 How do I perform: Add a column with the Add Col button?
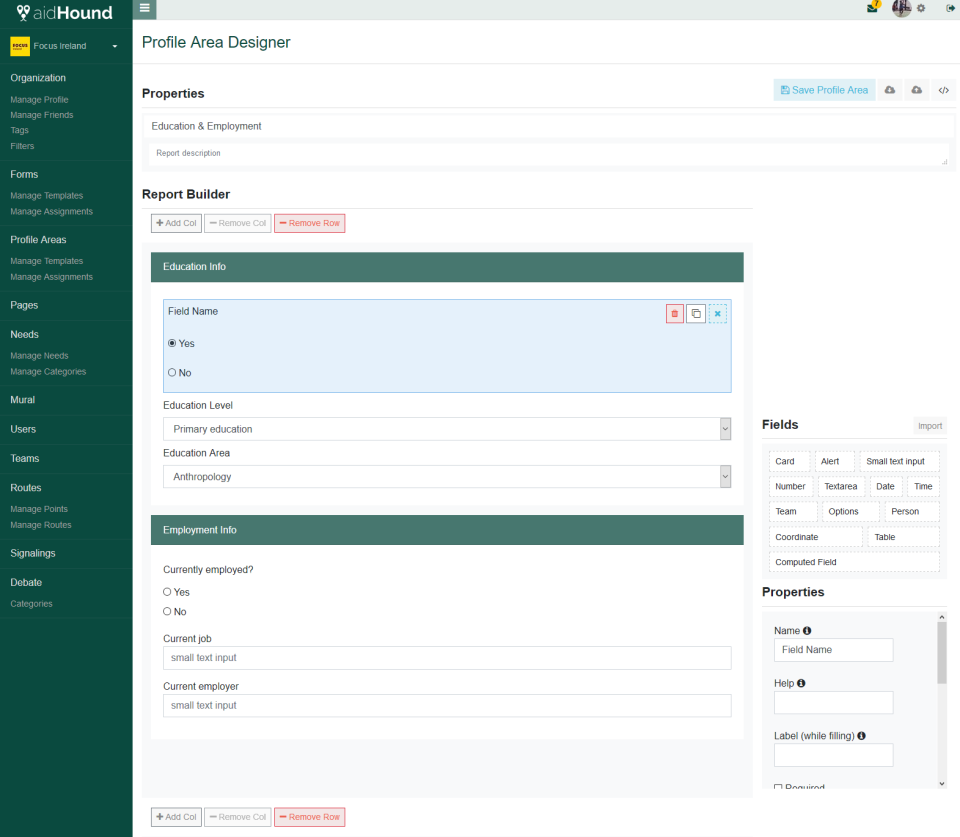pos(176,222)
